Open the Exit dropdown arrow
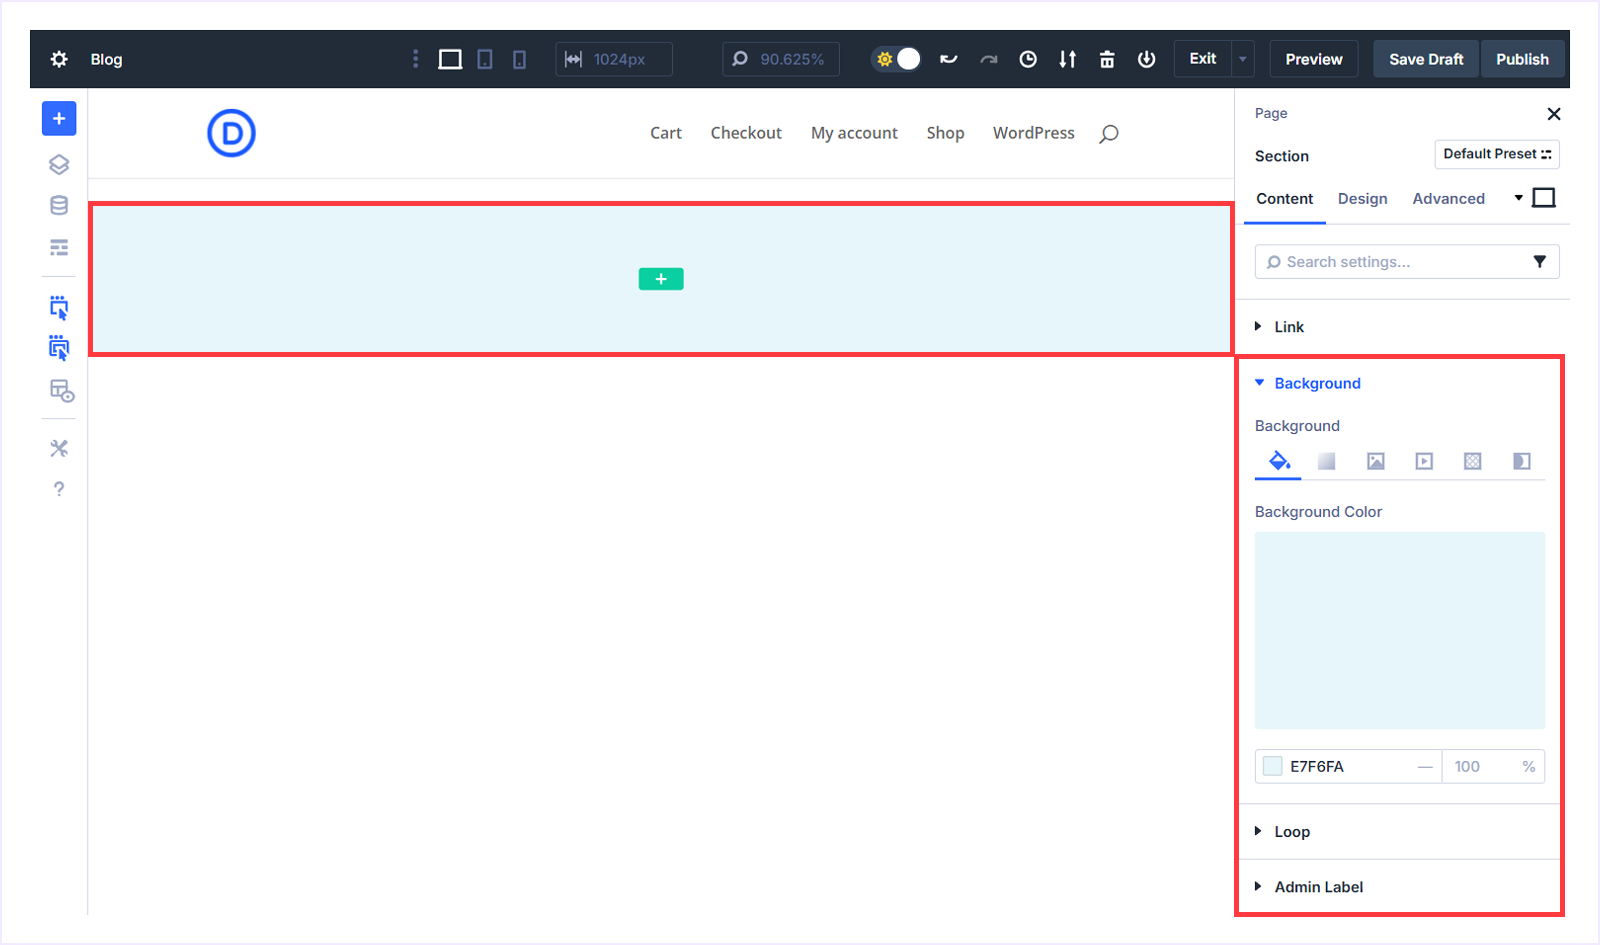The height and width of the screenshot is (945, 1600). [1241, 59]
